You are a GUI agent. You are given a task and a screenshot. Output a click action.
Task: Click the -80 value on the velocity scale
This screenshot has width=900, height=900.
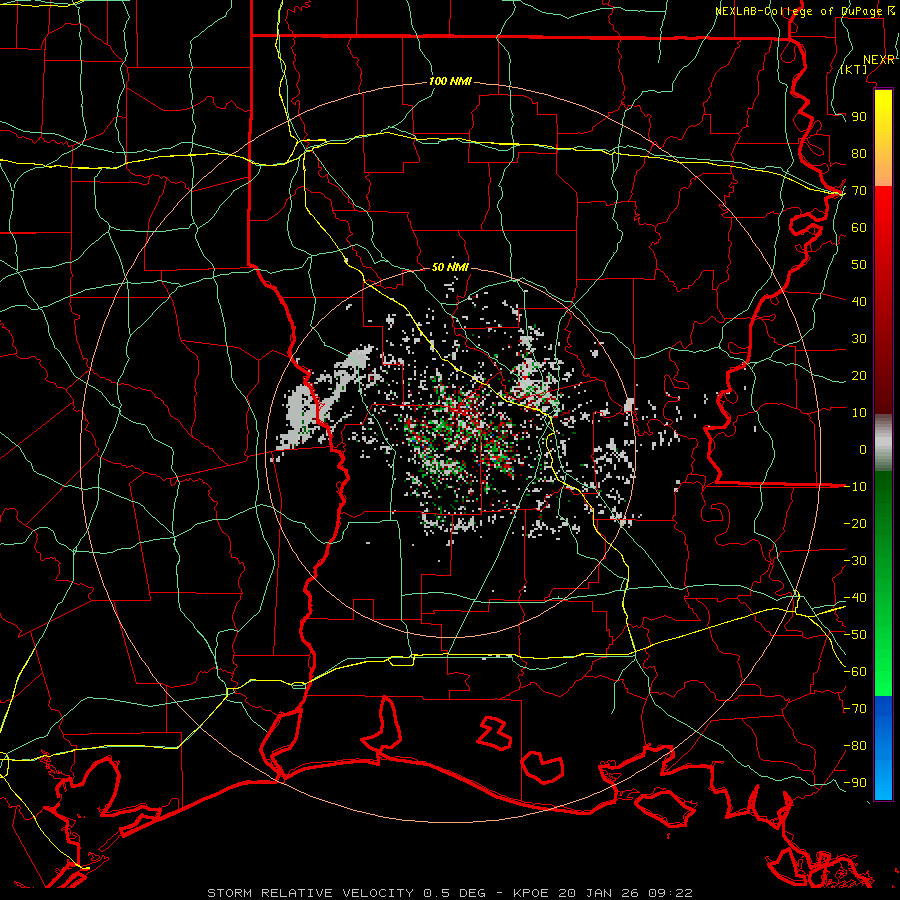point(855,746)
